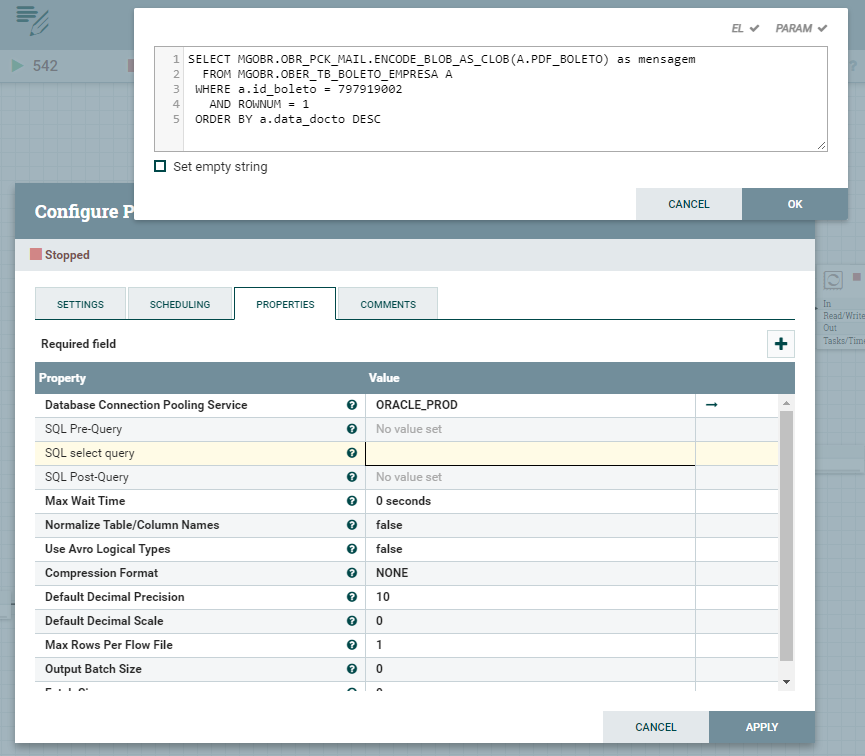The image size is (865, 756).
Task: Click help icon for Output Batch Size
Action: pyautogui.click(x=351, y=669)
